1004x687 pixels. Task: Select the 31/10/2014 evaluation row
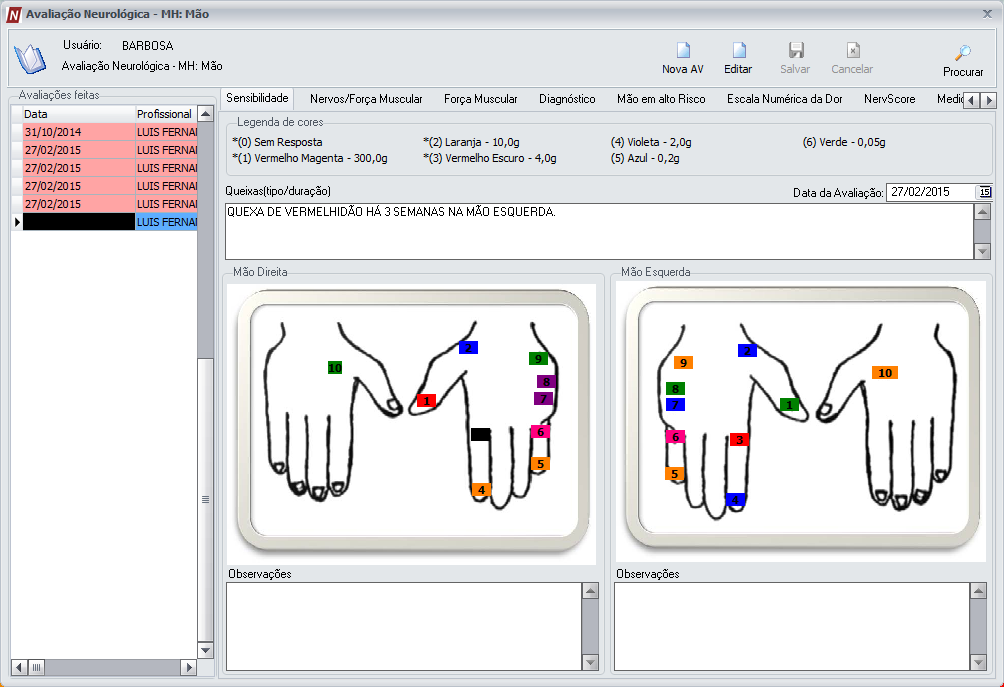110,132
